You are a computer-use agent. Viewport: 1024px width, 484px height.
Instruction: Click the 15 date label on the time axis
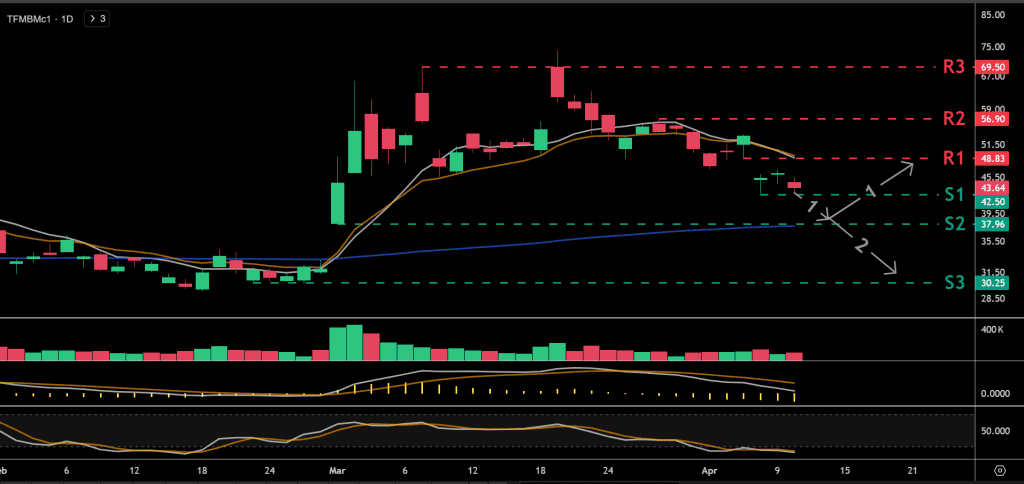pos(846,470)
